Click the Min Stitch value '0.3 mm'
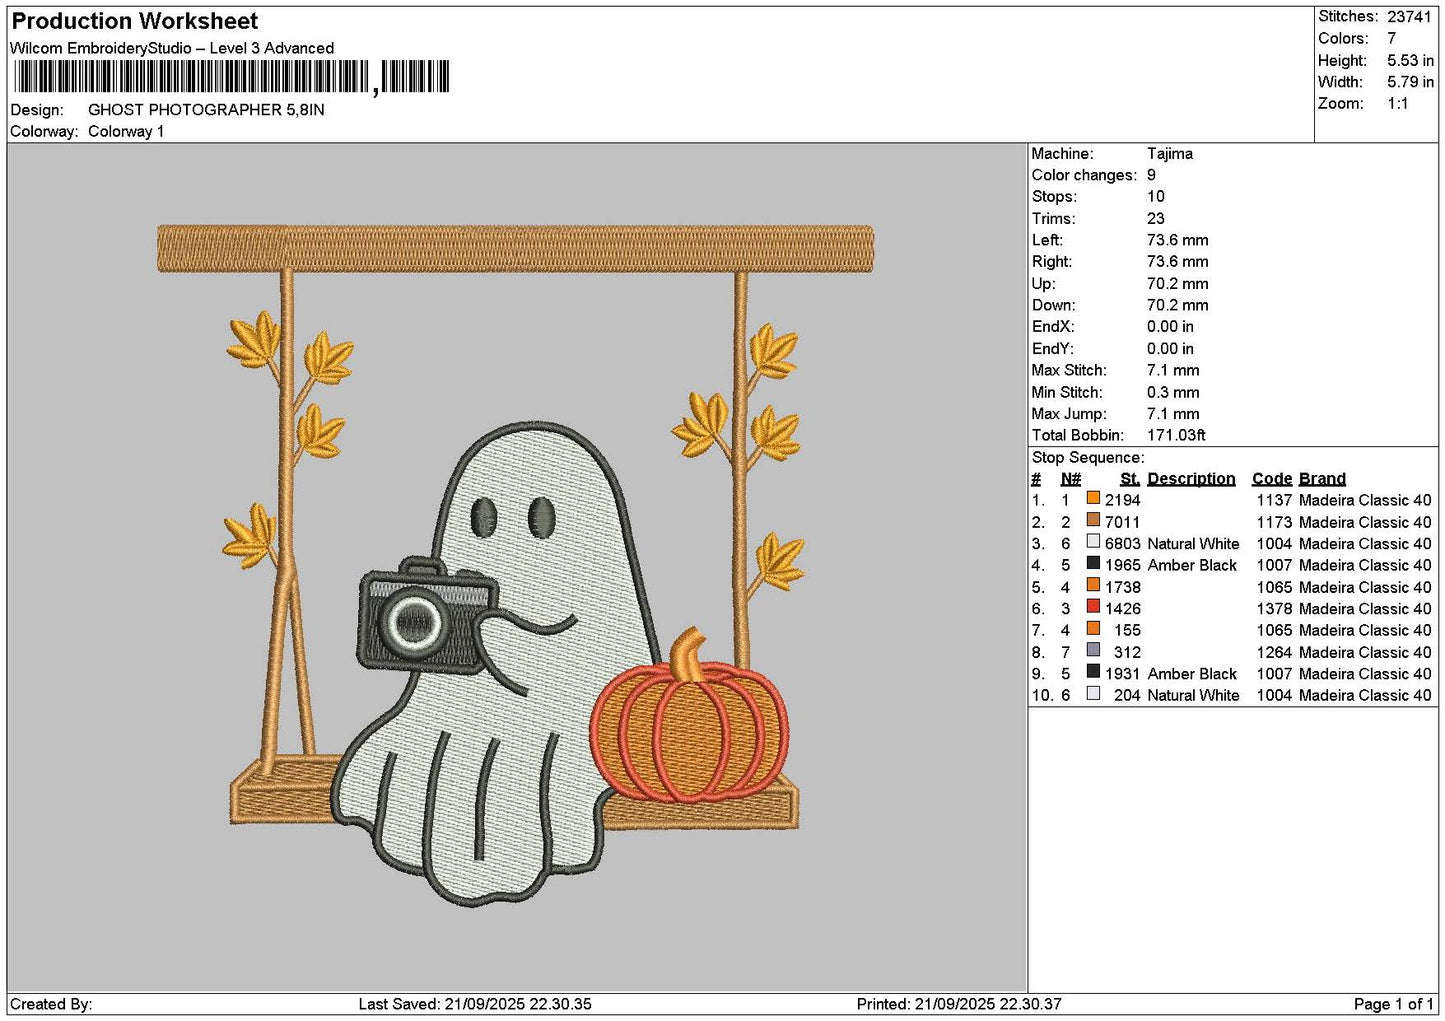1445x1021 pixels. (x=1173, y=392)
